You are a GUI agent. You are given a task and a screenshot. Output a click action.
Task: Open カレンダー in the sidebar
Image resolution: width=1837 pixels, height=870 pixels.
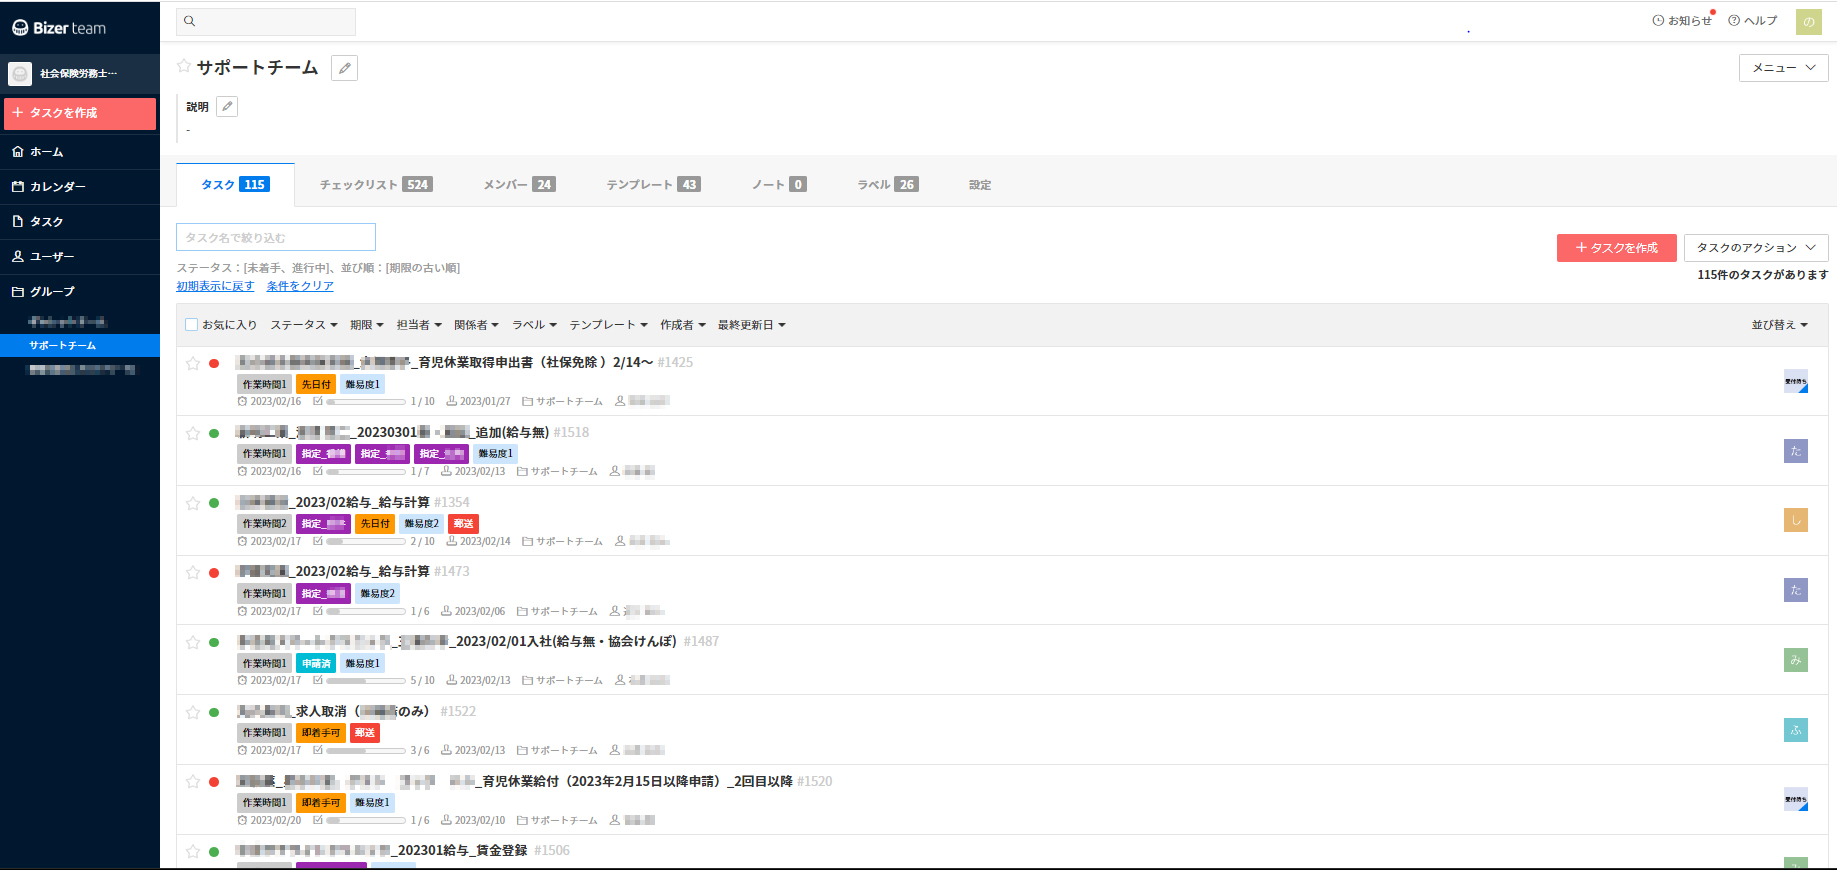pyautogui.click(x=57, y=187)
